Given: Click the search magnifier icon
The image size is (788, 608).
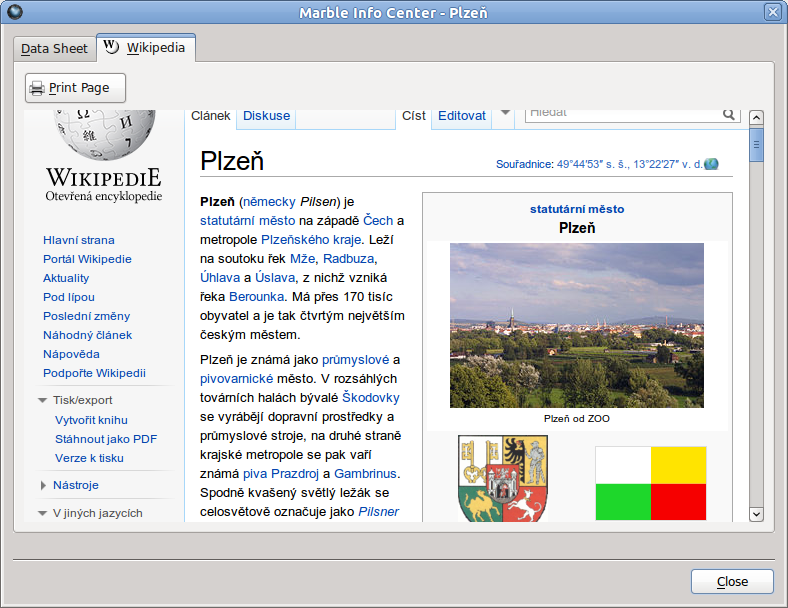Looking at the screenshot, I should (x=729, y=115).
